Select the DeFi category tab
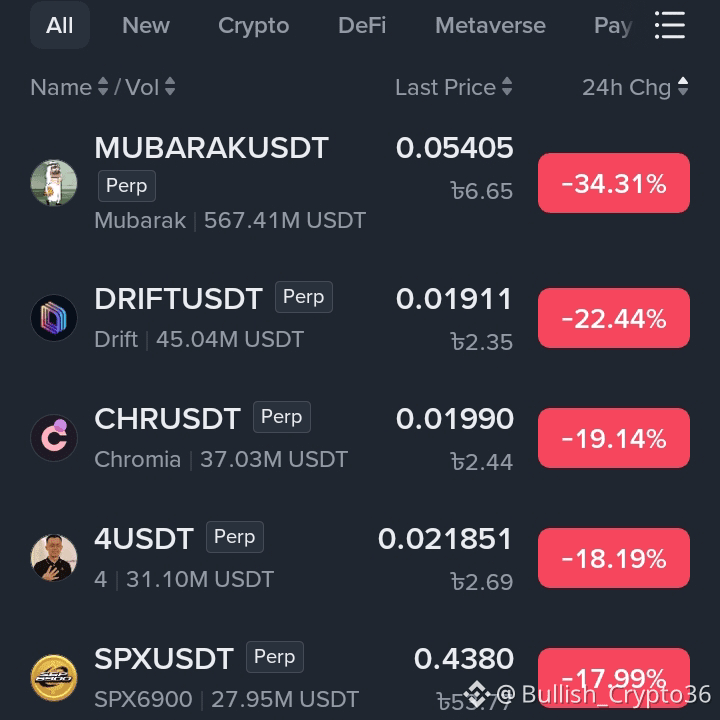The image size is (720, 720). pos(362,25)
